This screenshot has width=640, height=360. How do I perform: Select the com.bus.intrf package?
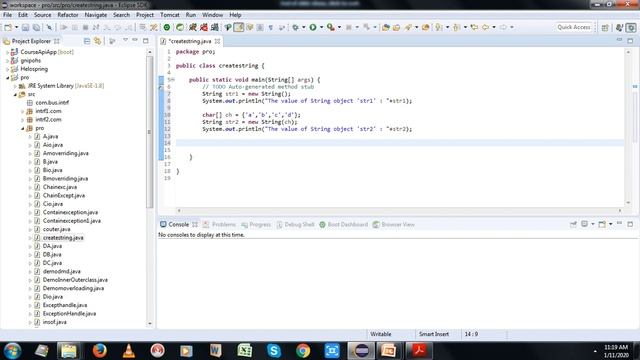point(52,103)
